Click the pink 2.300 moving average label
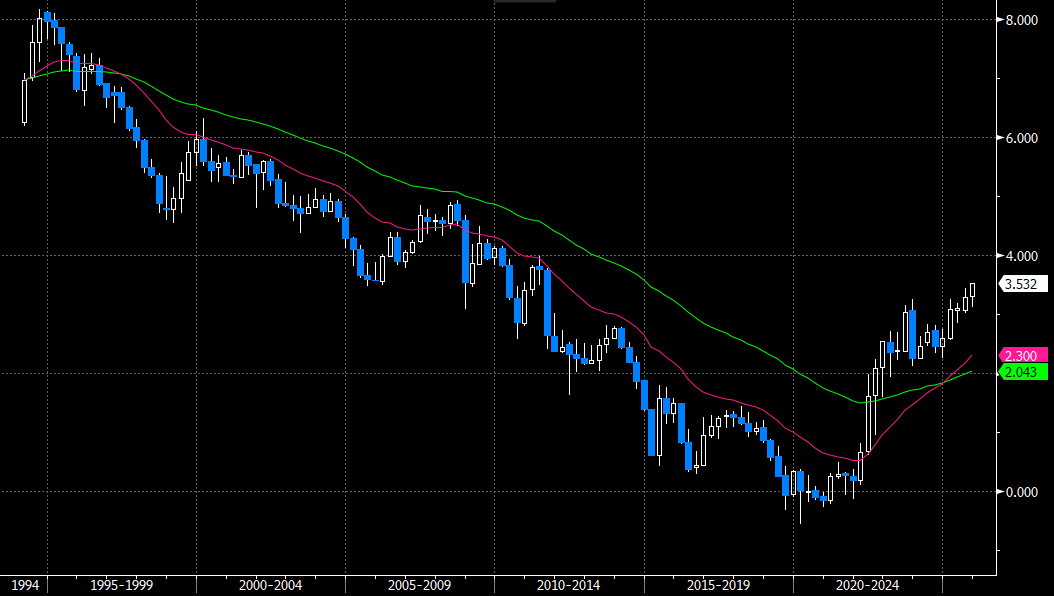The height and width of the screenshot is (596, 1054). click(x=1022, y=356)
